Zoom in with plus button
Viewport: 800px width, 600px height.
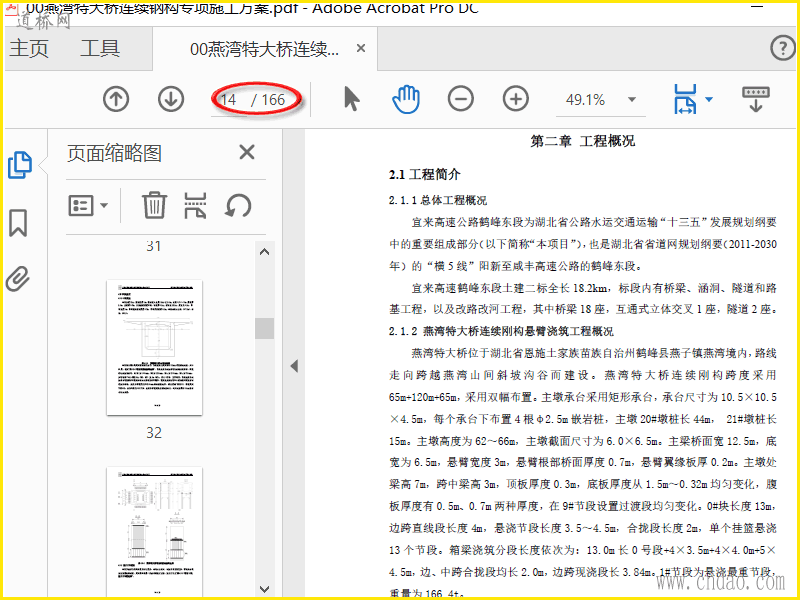(x=516, y=99)
